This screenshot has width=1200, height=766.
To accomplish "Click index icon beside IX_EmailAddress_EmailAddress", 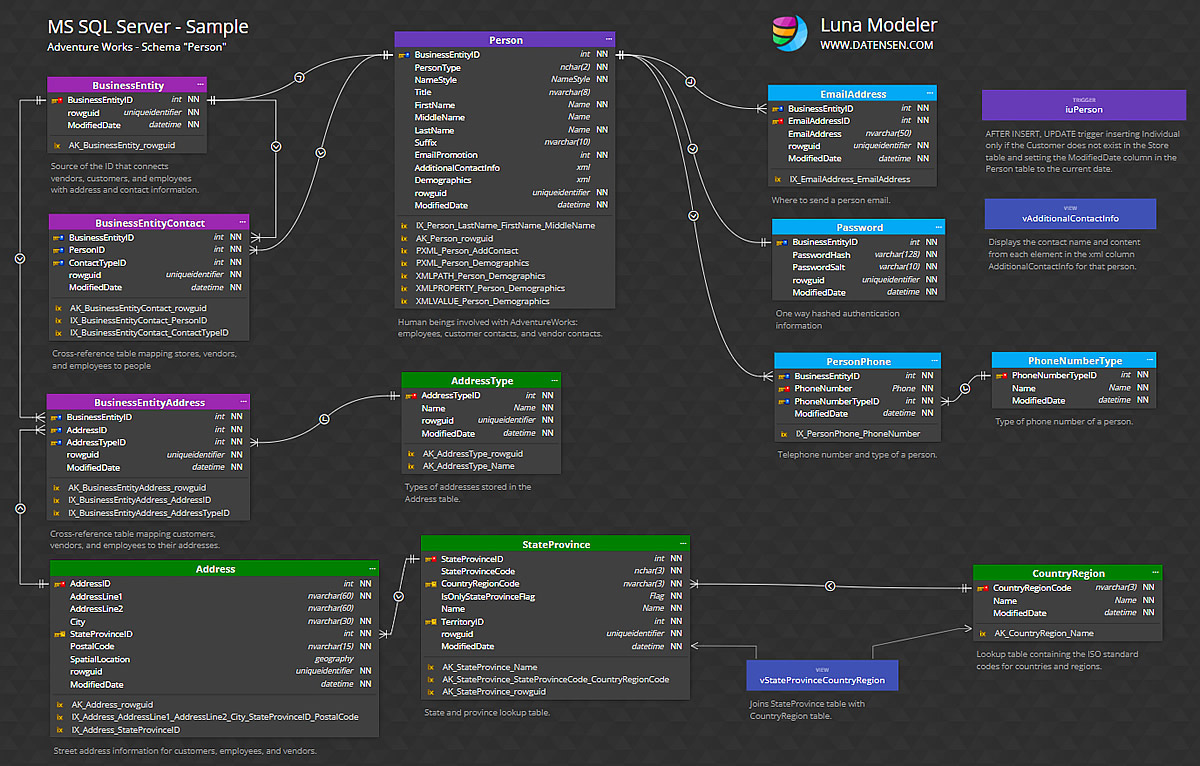I will click(778, 179).
